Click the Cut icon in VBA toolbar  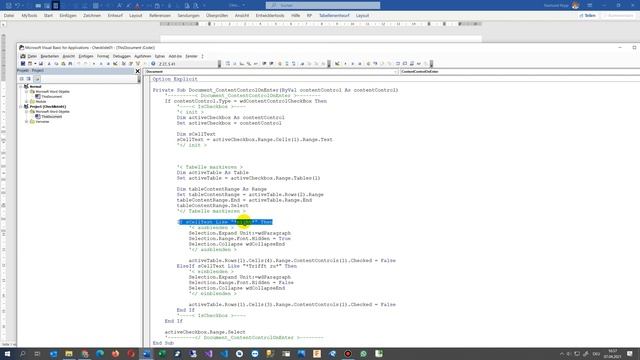point(49,64)
